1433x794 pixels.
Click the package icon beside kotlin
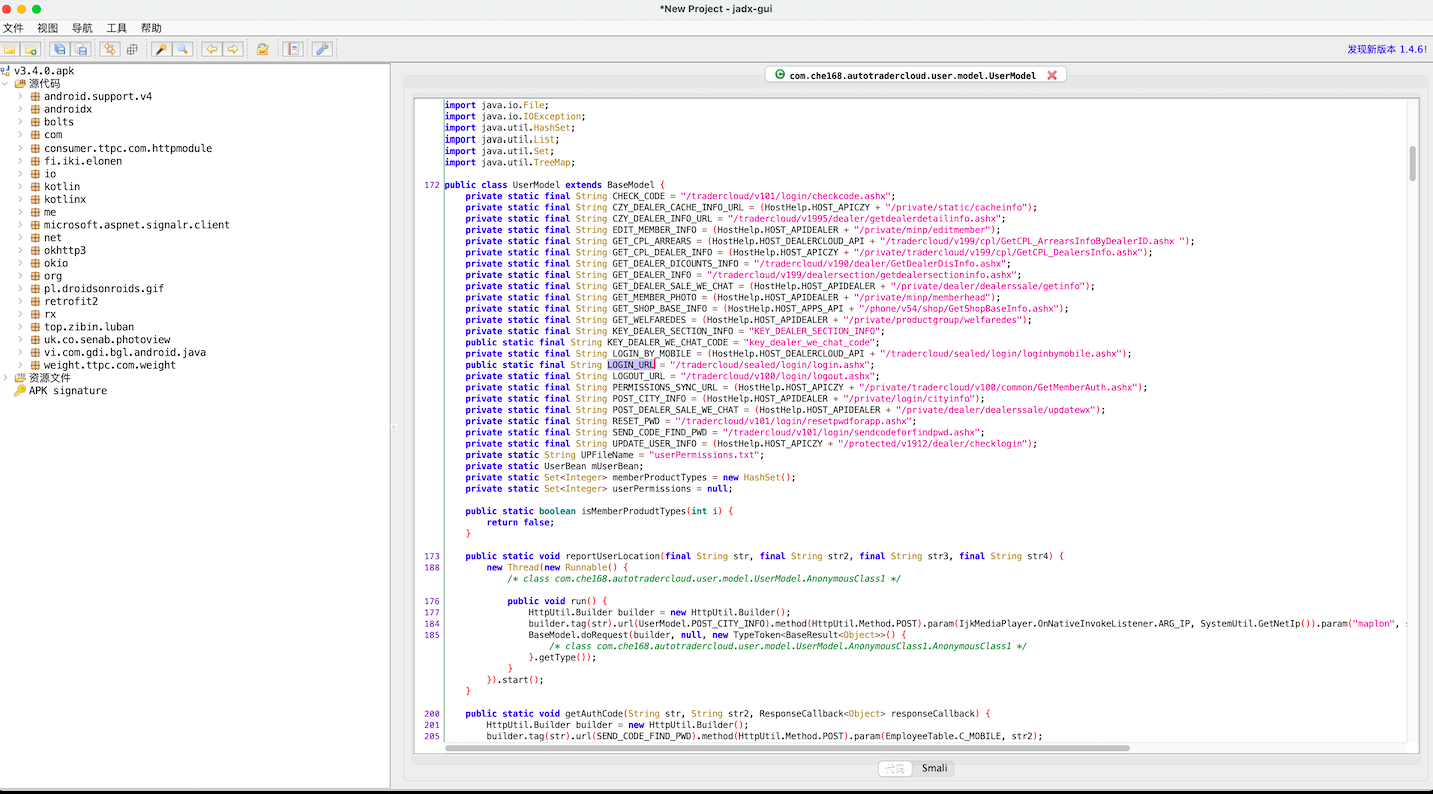click(x=36, y=186)
